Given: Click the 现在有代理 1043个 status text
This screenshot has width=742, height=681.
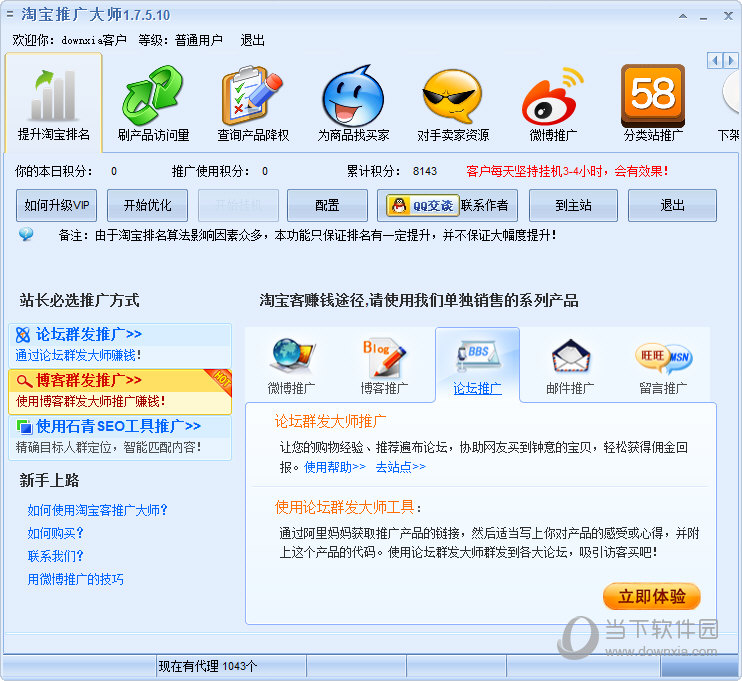Looking at the screenshot, I should [x=208, y=666].
